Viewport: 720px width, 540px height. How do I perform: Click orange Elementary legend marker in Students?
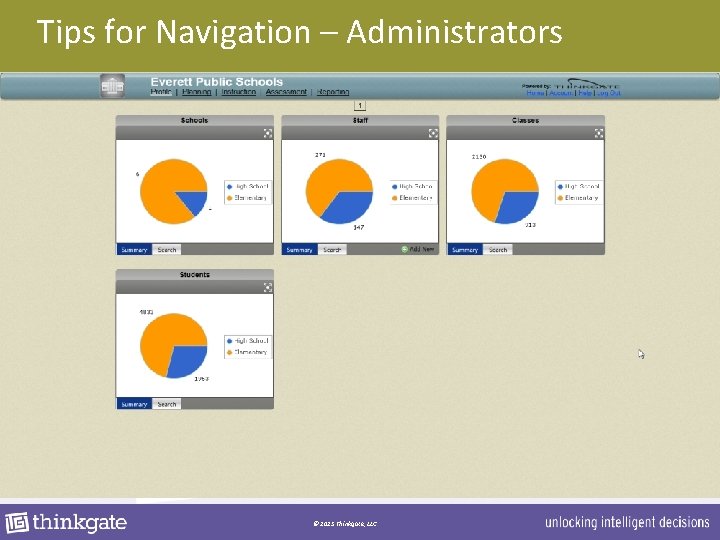click(x=230, y=352)
